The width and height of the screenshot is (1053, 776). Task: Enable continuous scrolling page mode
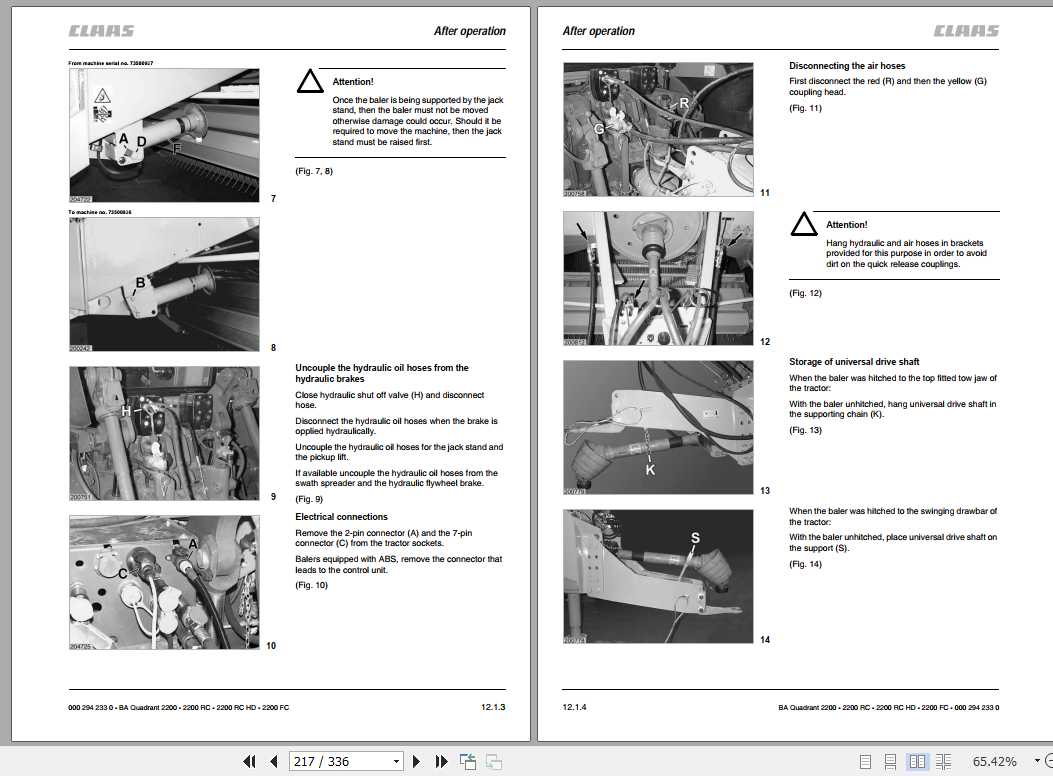[890, 761]
